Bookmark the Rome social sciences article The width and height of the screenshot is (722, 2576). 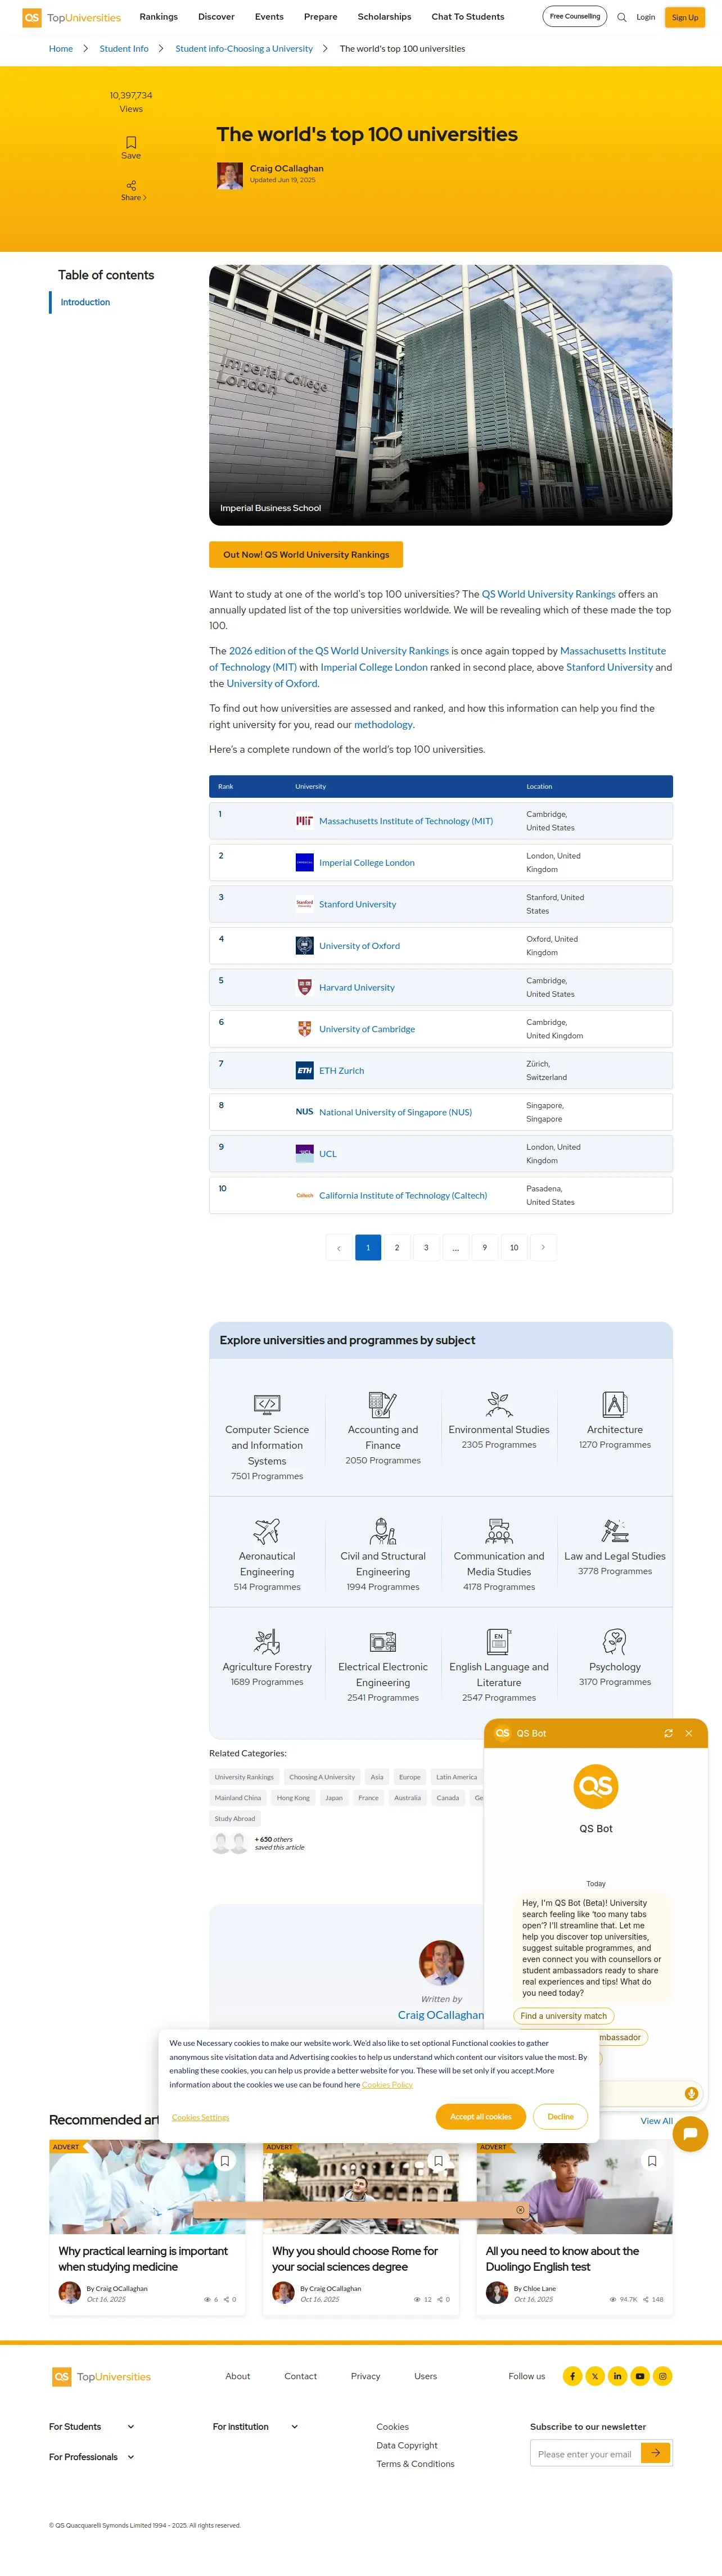(x=438, y=2161)
